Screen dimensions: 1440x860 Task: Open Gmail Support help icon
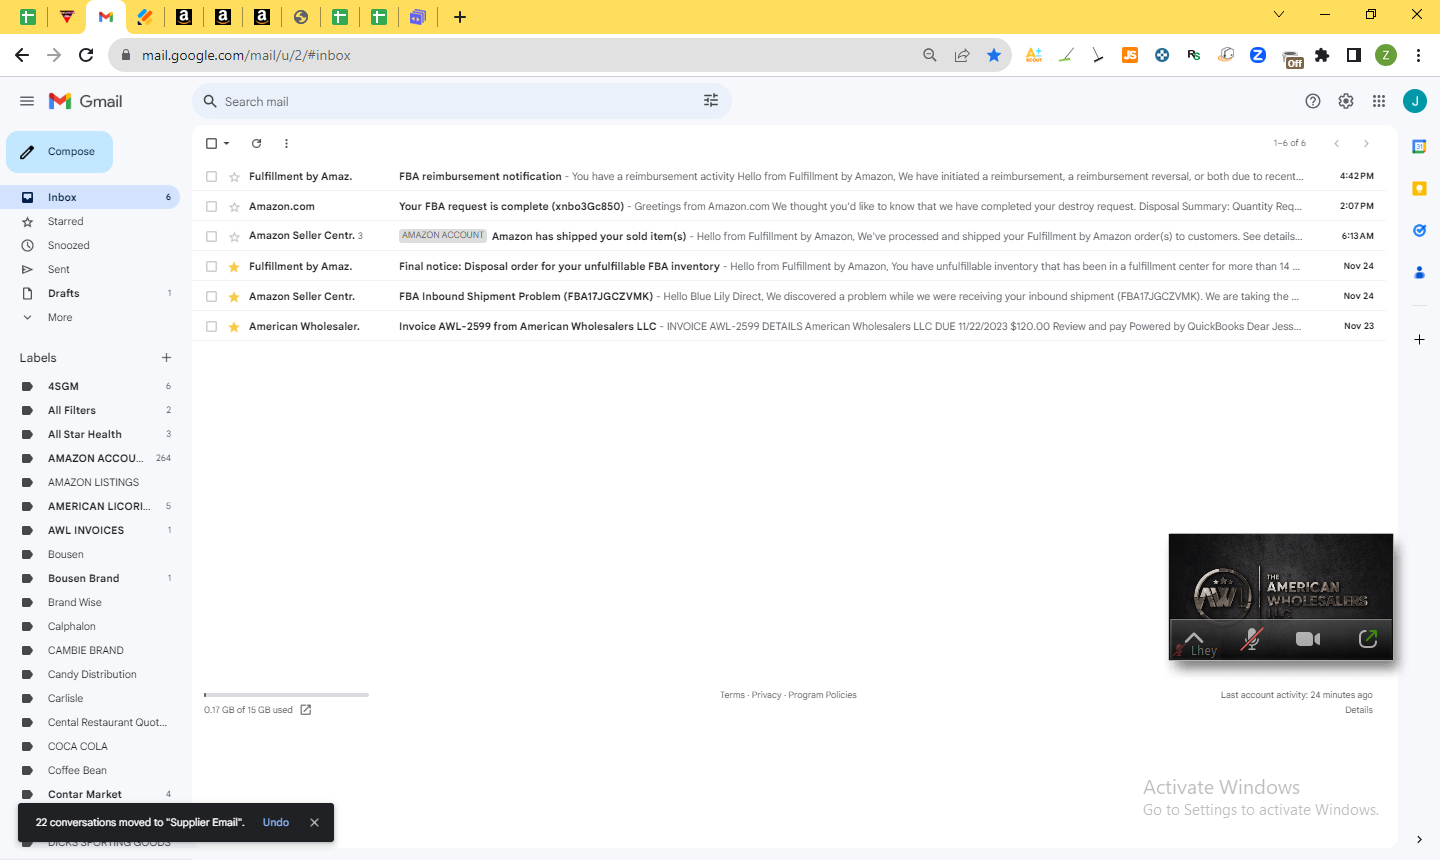tap(1313, 101)
